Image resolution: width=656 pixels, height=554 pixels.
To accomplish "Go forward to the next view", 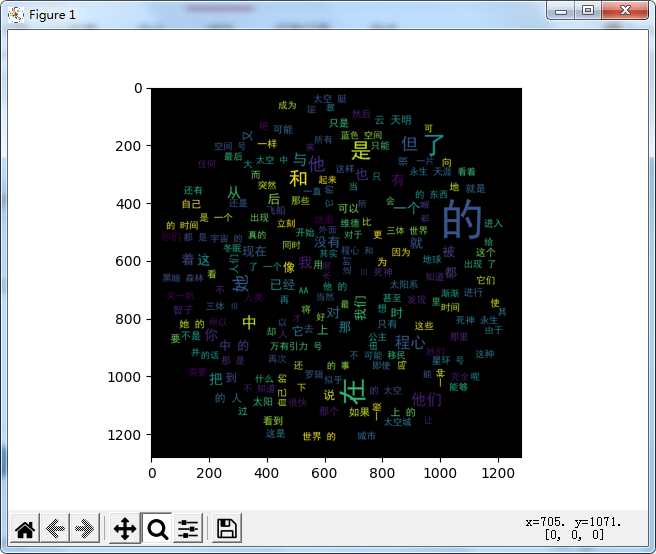I will pyautogui.click(x=85, y=529).
